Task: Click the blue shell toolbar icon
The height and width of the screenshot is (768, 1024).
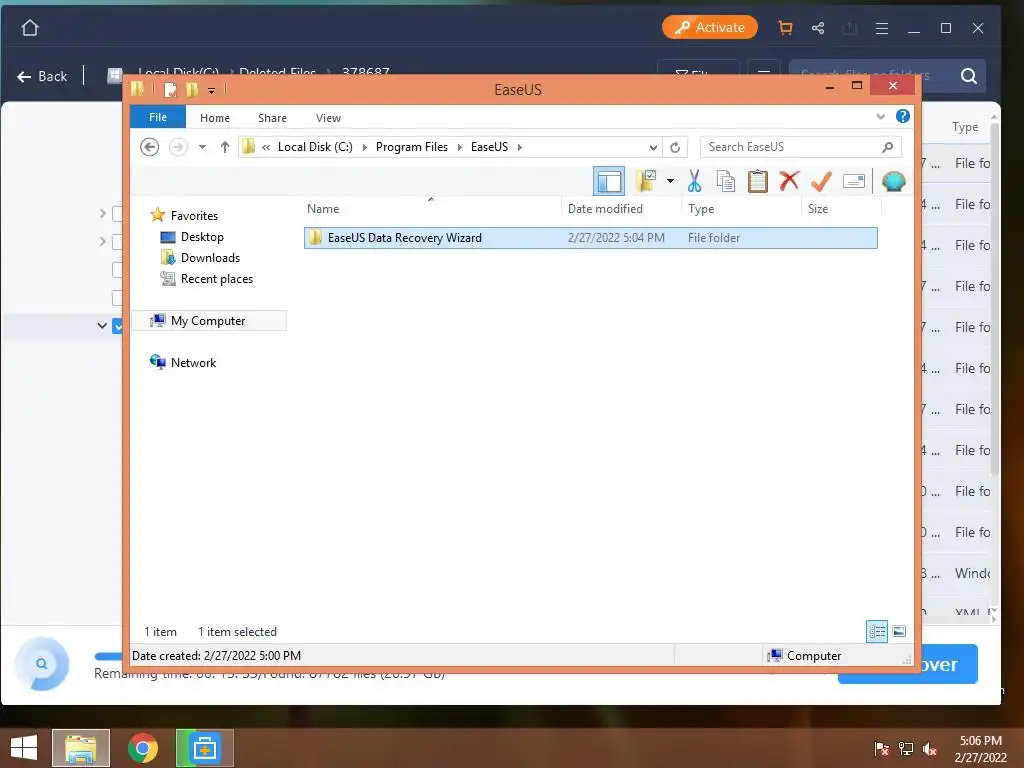Action: pos(893,181)
